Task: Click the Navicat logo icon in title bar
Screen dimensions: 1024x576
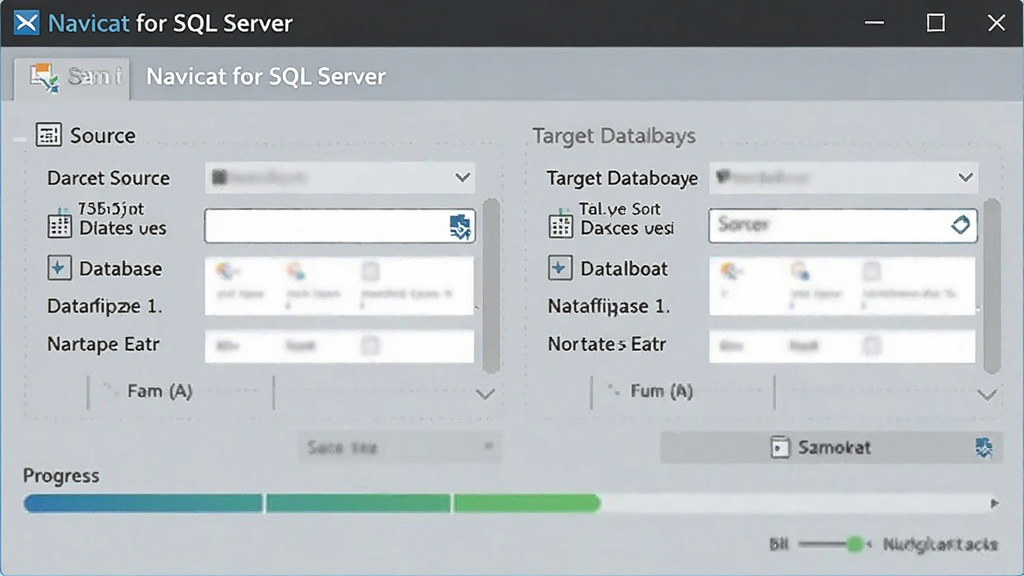Action: [x=26, y=23]
